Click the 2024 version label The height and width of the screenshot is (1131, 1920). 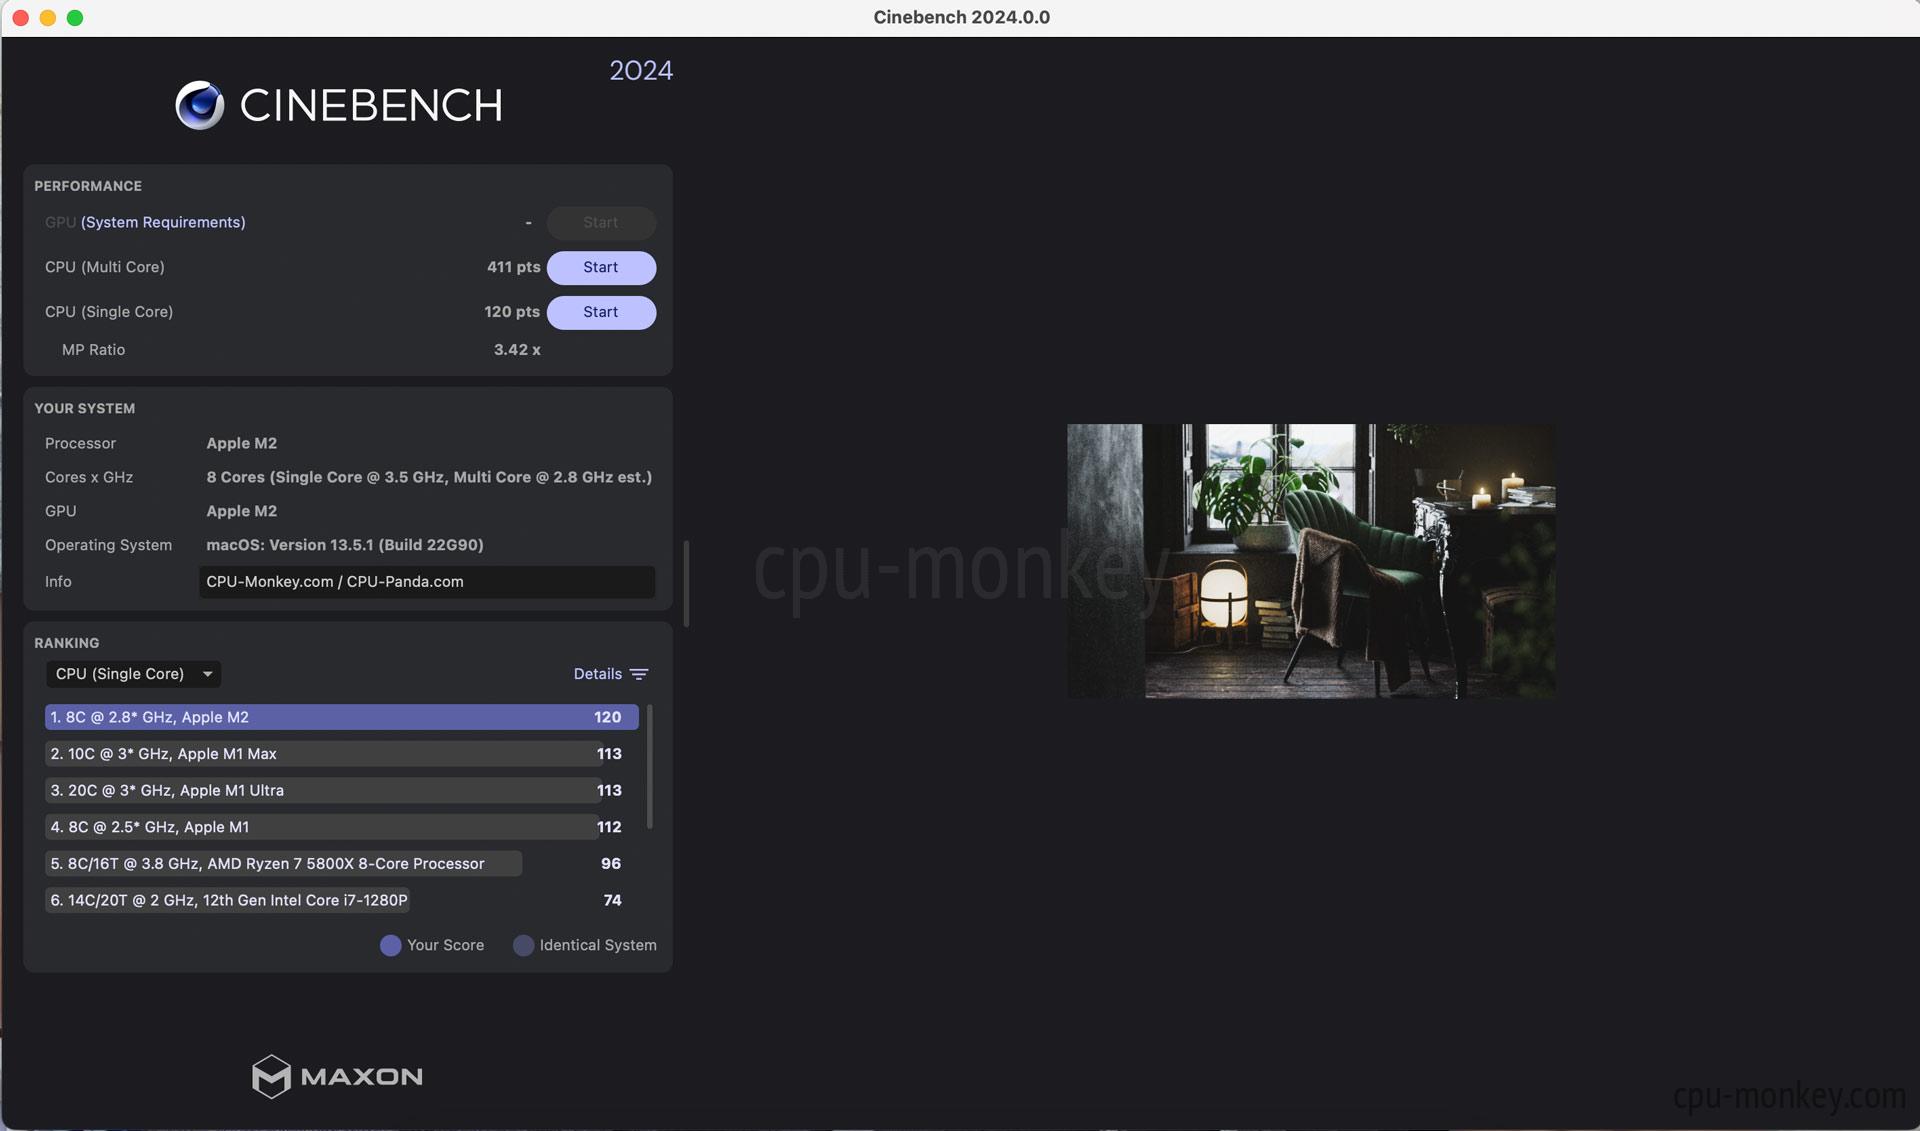point(641,71)
